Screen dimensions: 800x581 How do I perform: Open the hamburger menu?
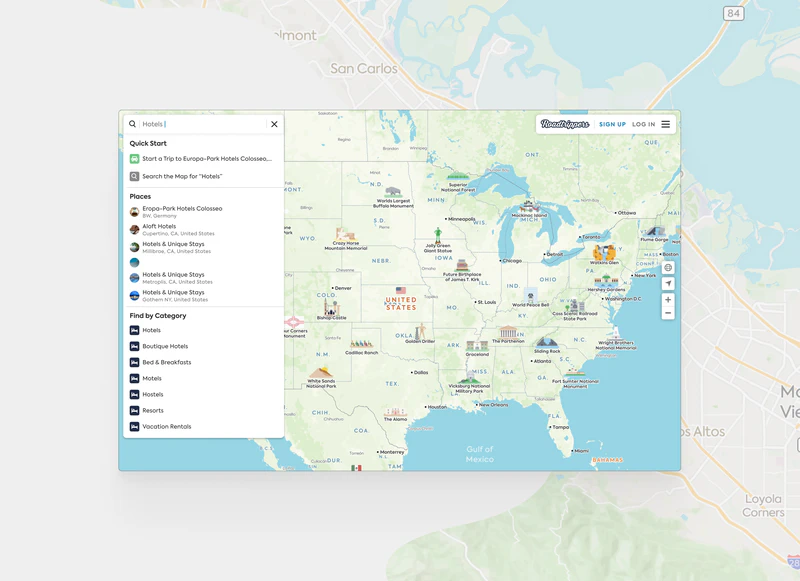click(x=666, y=124)
